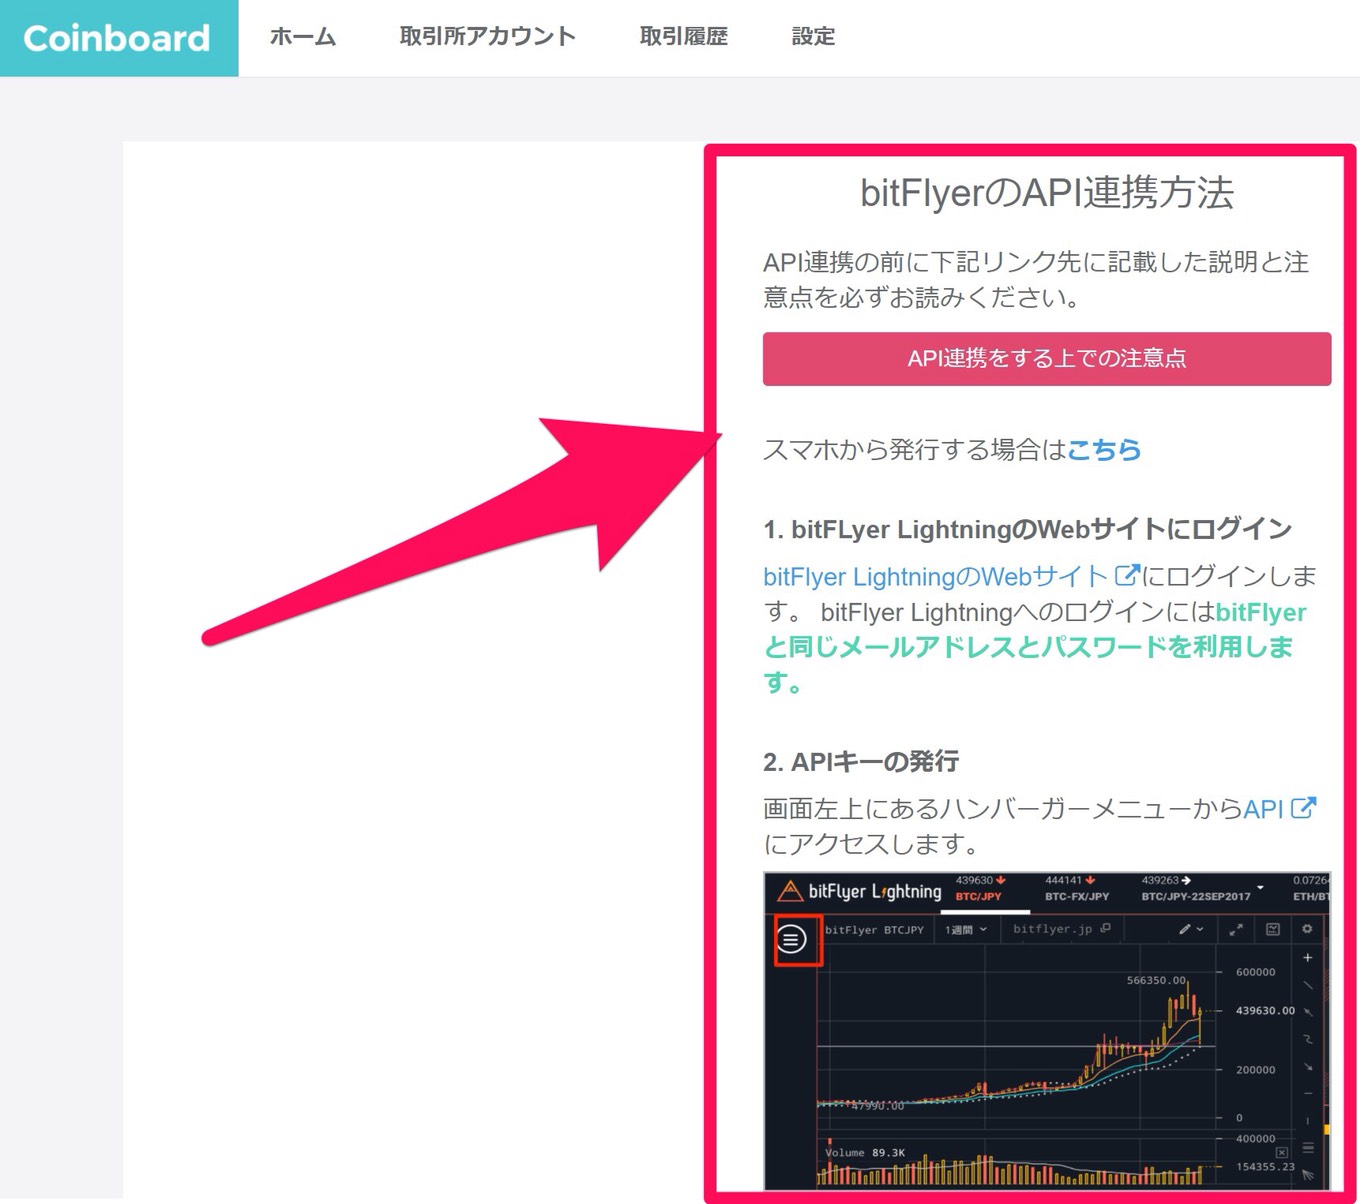Viewport: 1360px width, 1204px height.
Task: Follow the こちら link for smartphone issuance
Action: pyautogui.click(x=1104, y=450)
